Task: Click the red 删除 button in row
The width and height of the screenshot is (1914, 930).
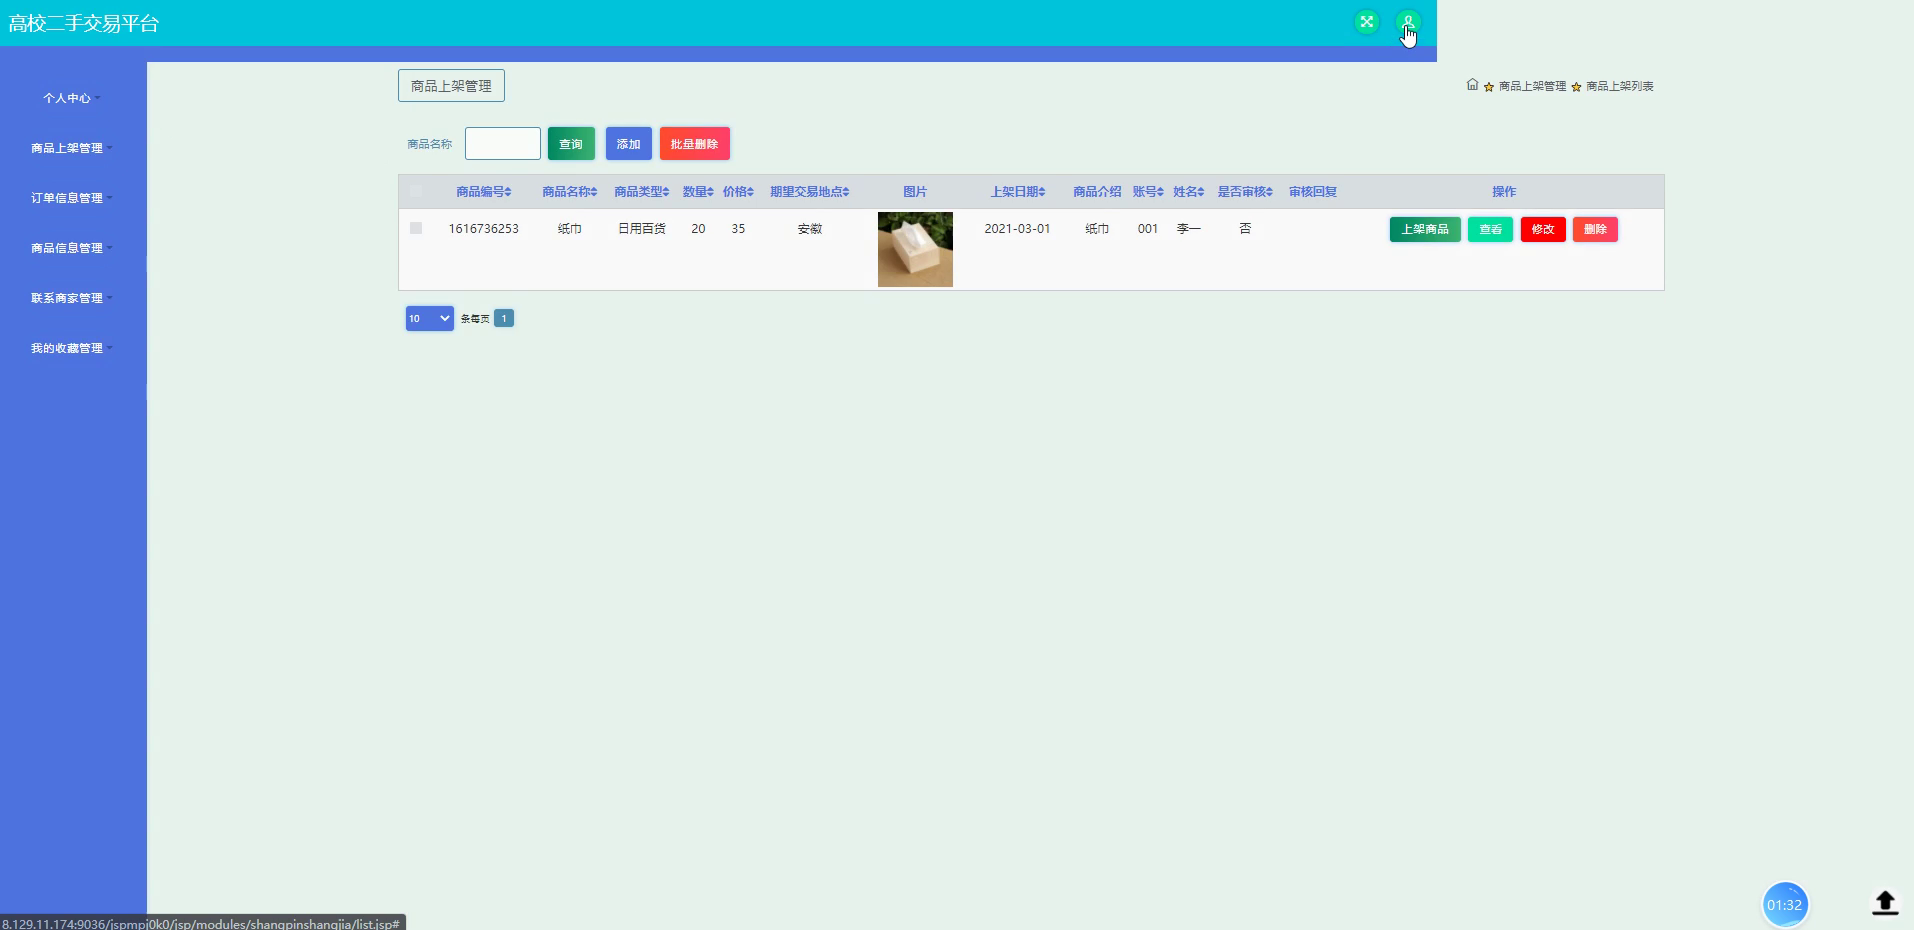Action: 1595,229
